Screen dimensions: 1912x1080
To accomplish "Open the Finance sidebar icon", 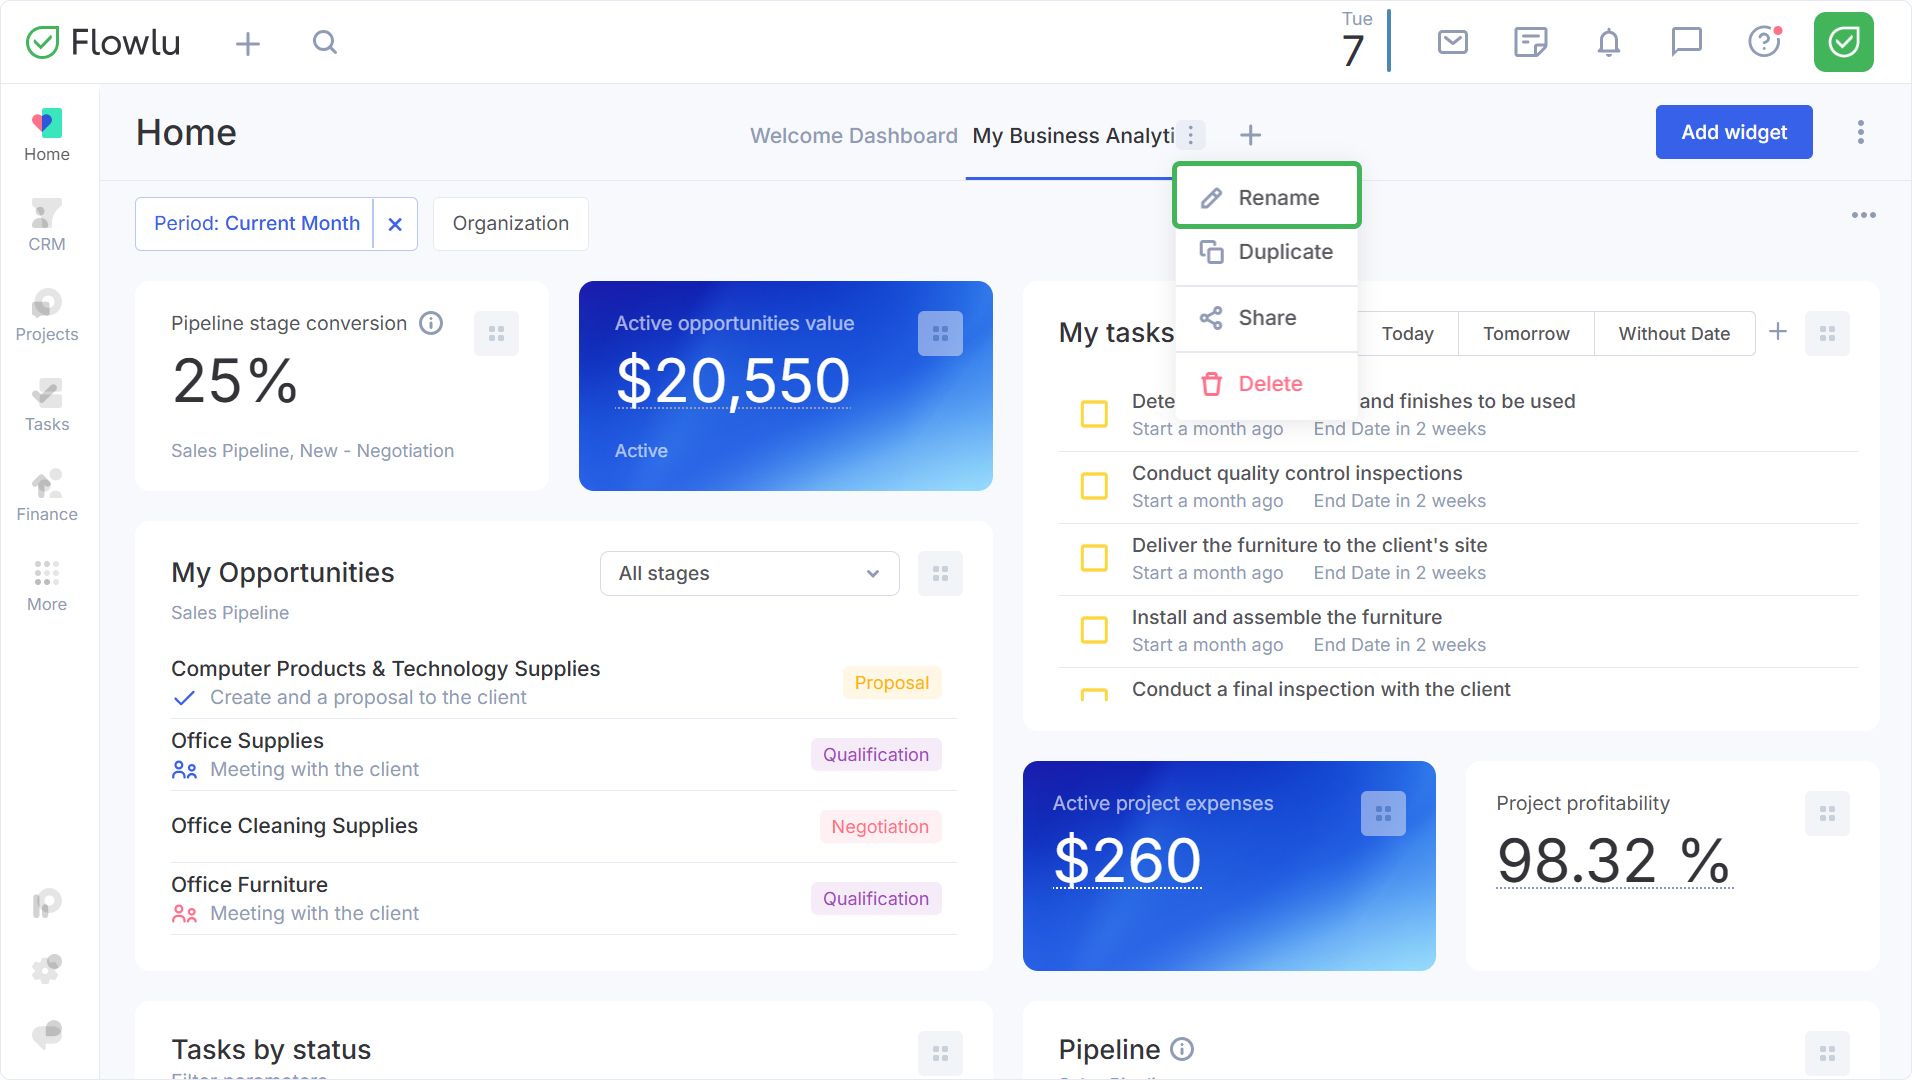I will 47,495.
